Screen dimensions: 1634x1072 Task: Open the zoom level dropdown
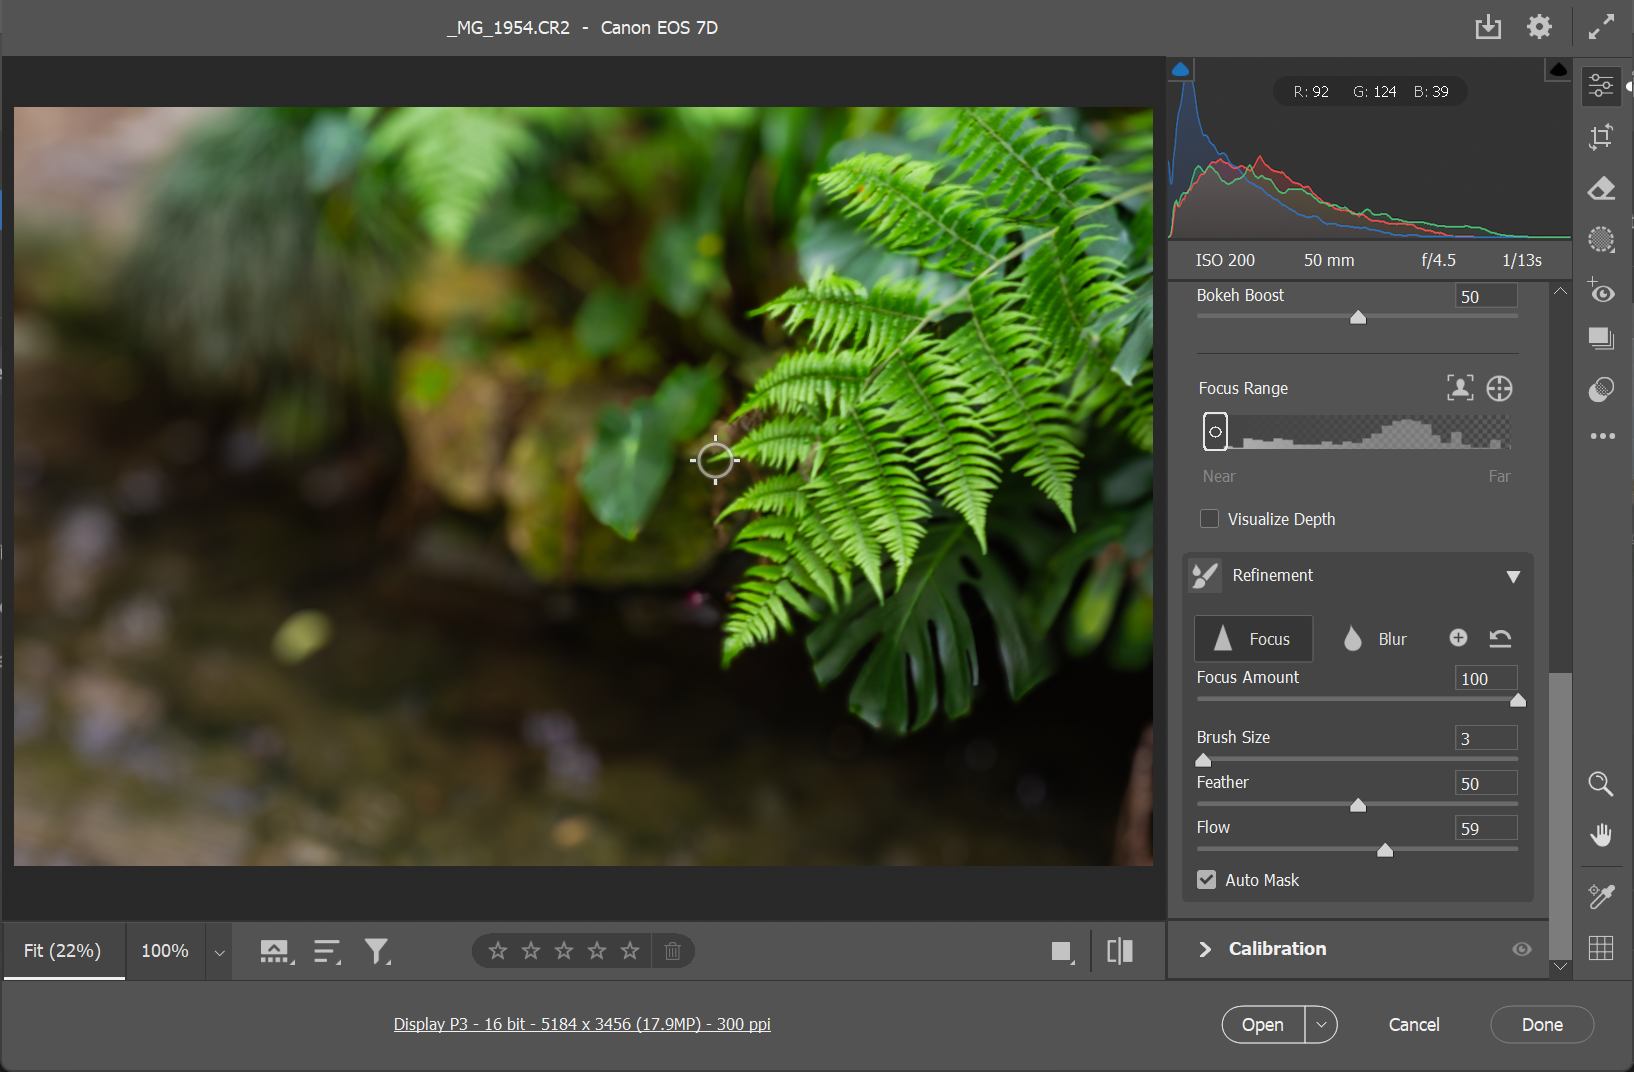218,951
